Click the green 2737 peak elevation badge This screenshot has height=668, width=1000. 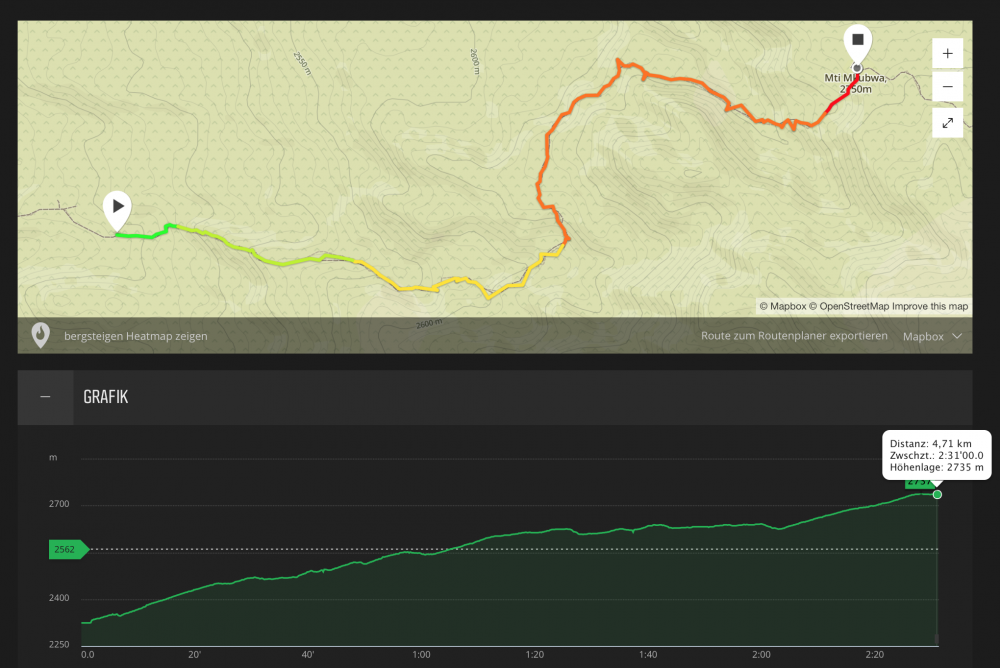tap(918, 483)
